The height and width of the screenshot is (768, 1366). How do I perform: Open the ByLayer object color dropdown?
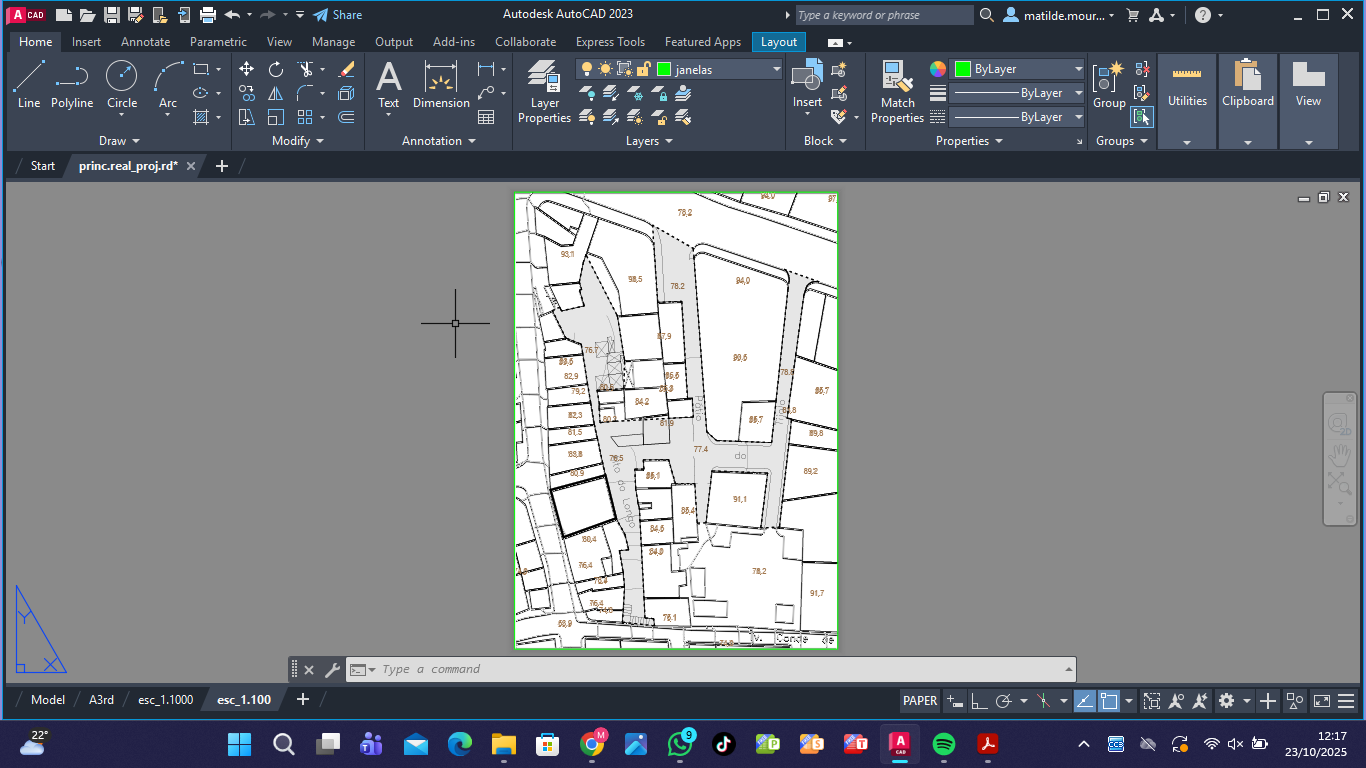(x=1078, y=69)
